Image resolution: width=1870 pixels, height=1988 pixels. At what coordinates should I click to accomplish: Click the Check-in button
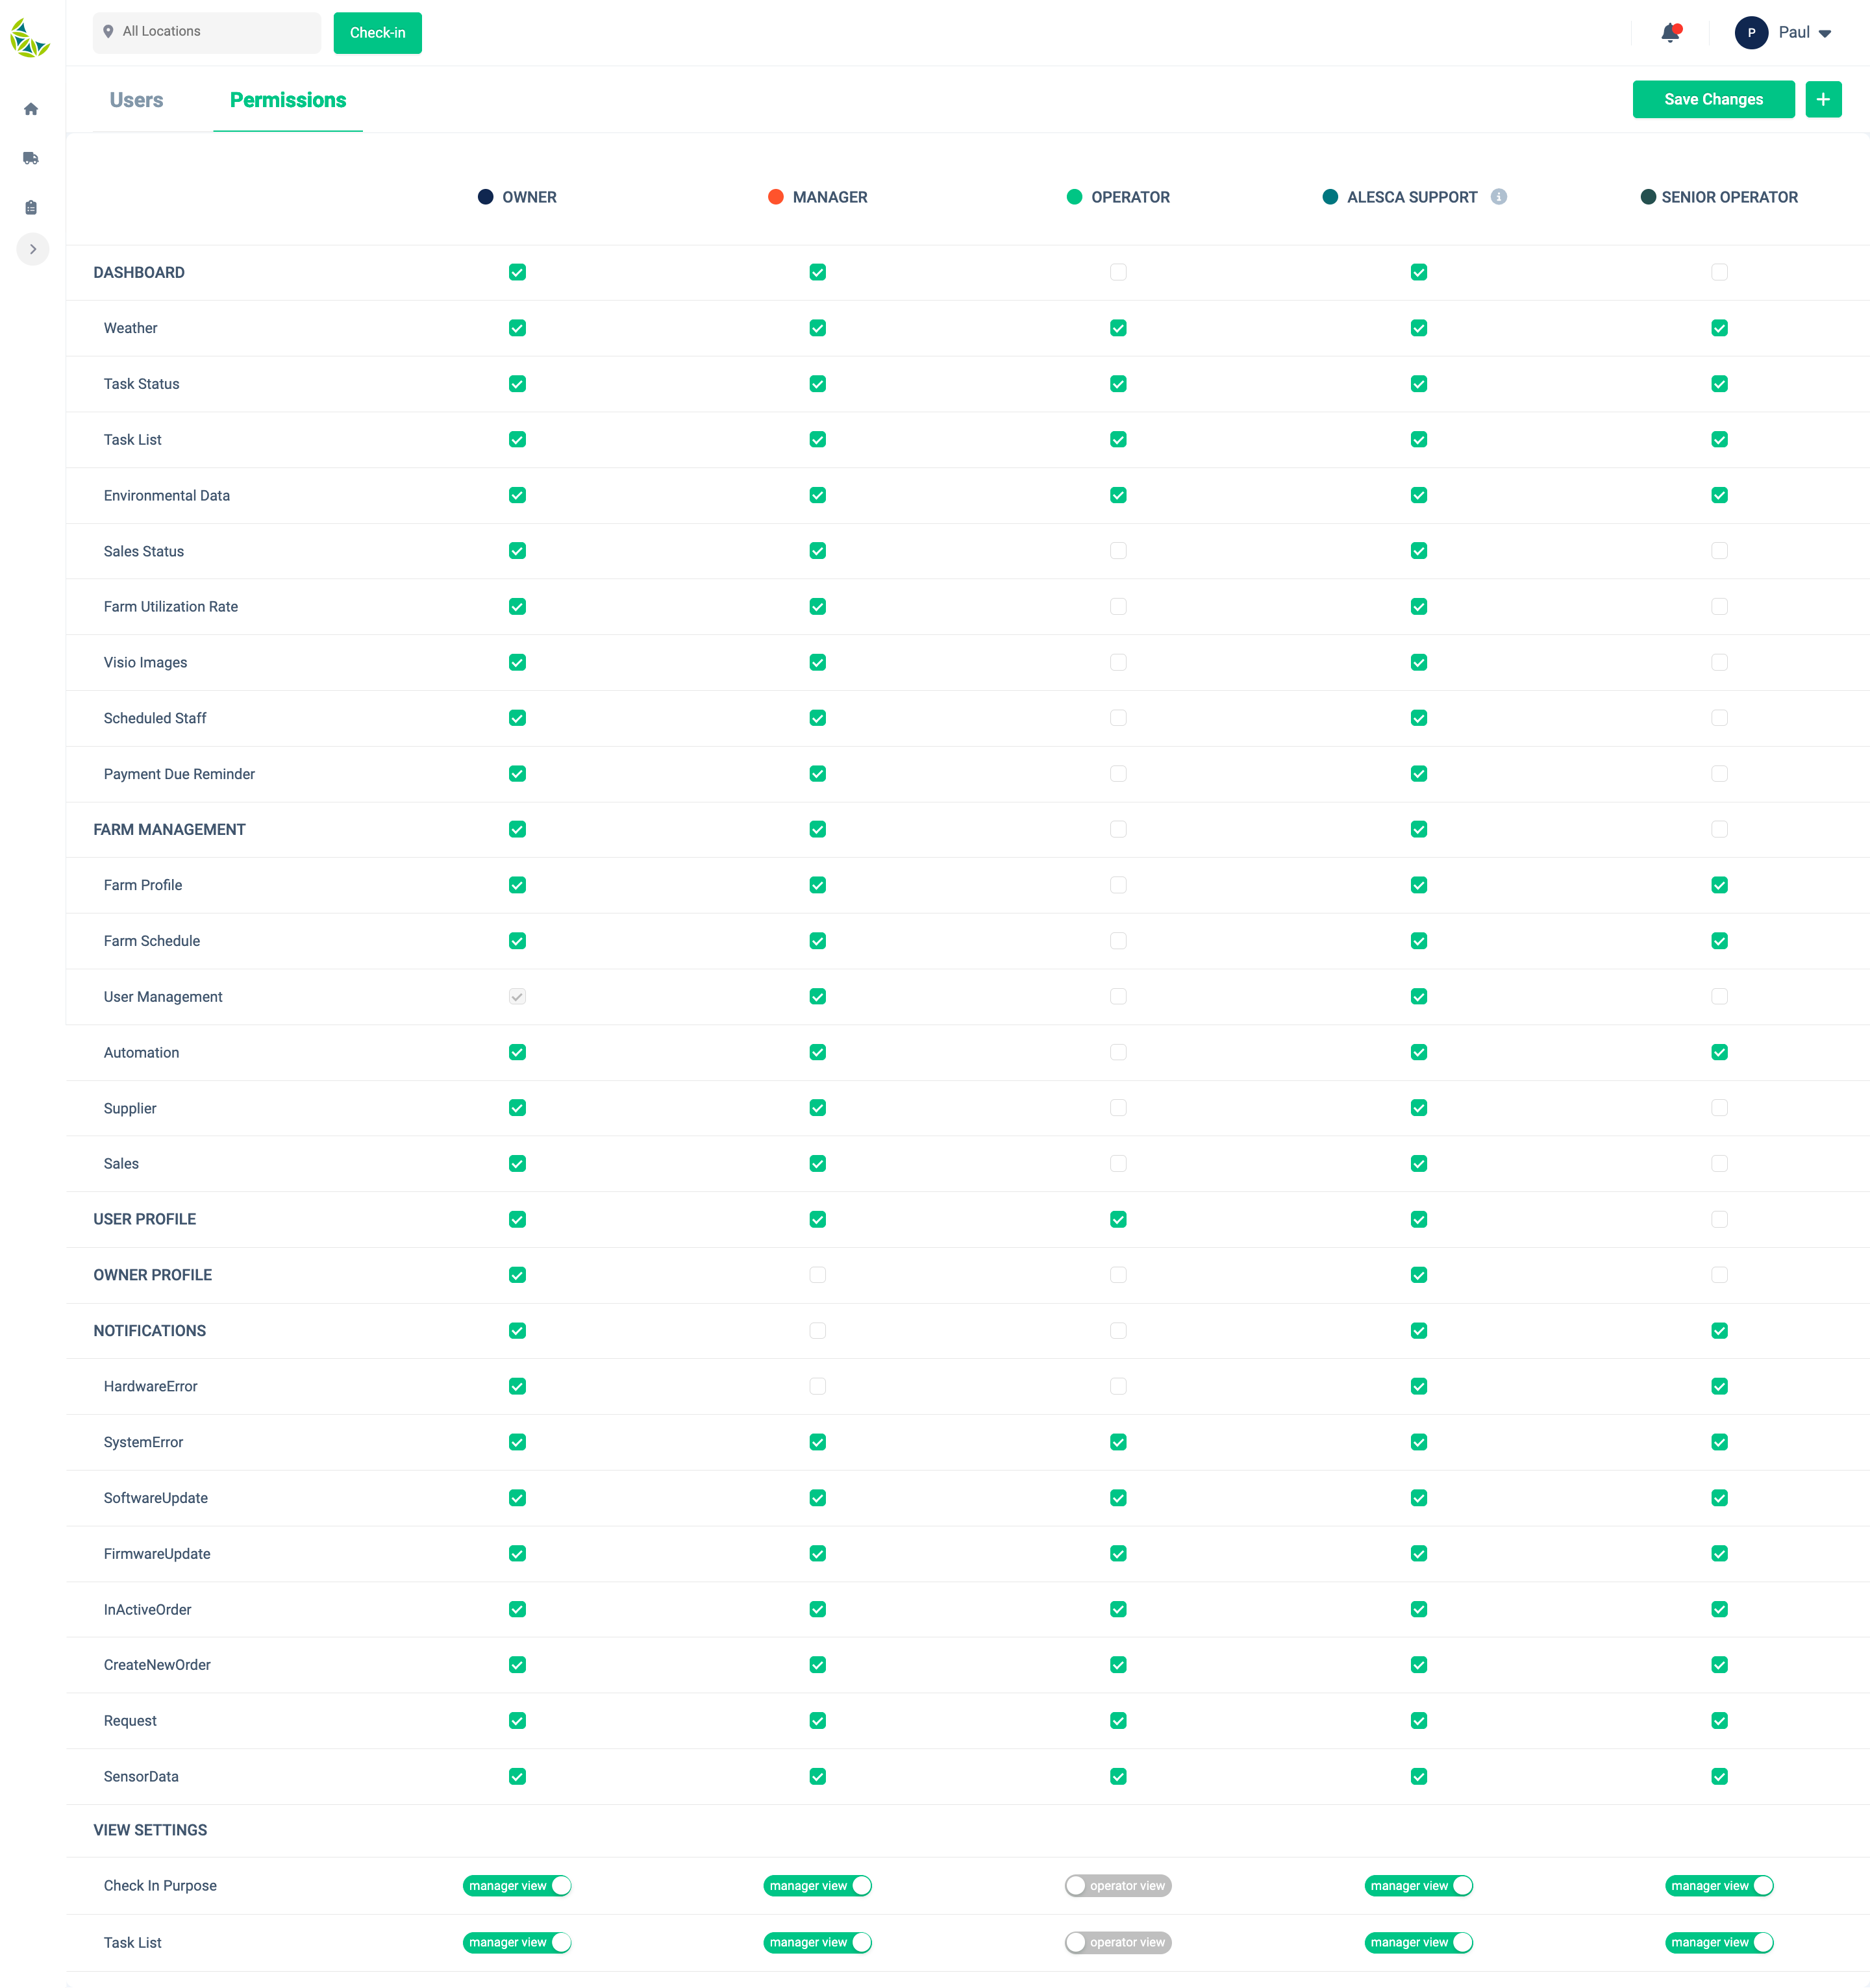[377, 33]
